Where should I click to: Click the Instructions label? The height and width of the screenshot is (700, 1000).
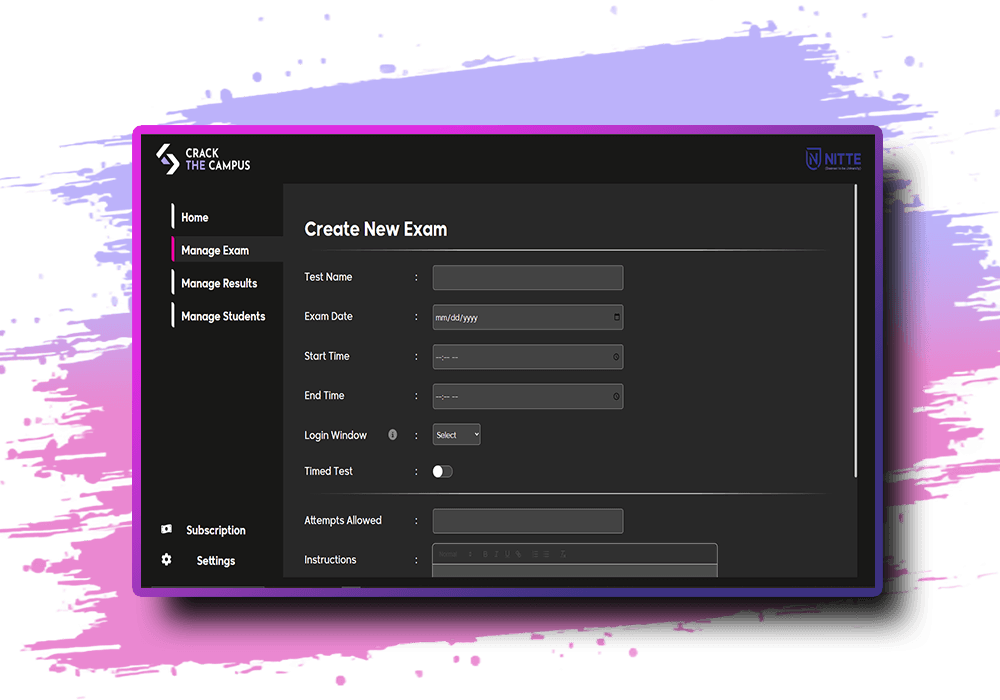pos(330,560)
